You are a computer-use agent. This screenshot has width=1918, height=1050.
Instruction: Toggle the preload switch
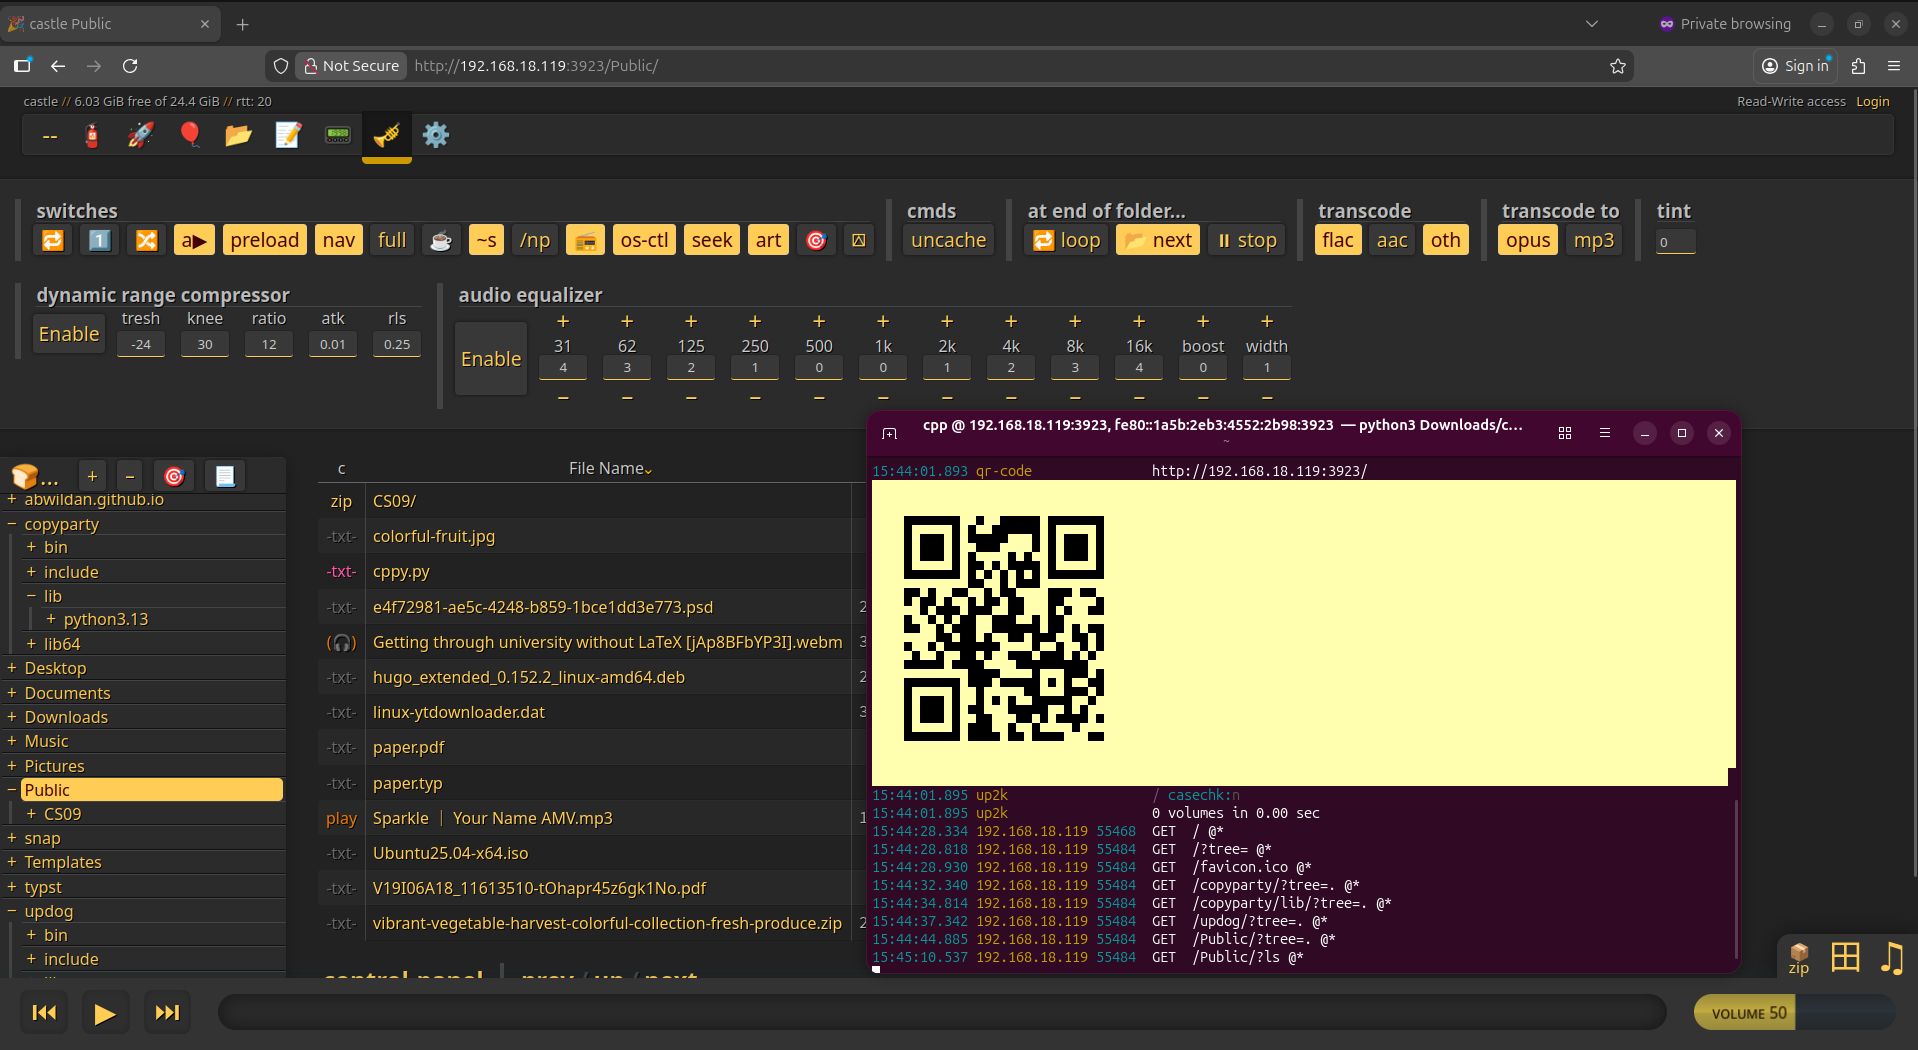pos(264,240)
